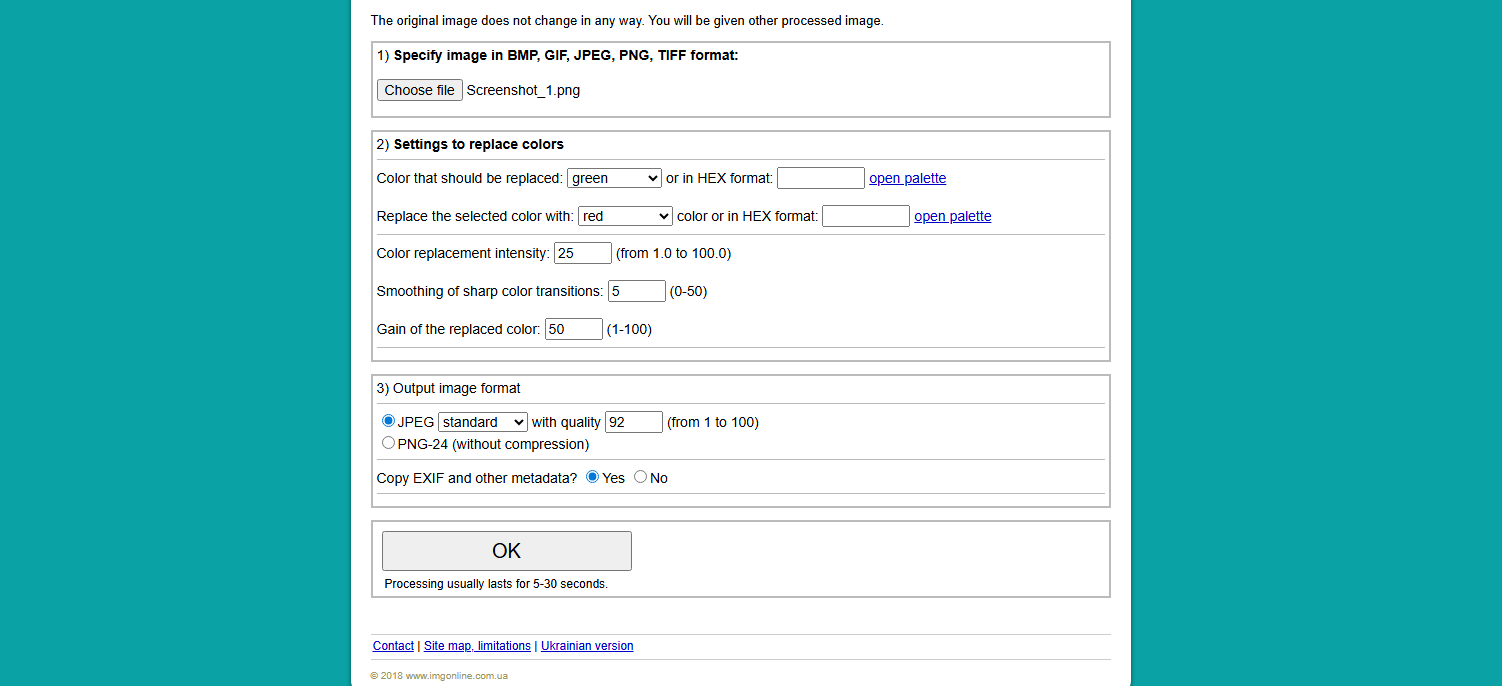Open the Contact page
The width and height of the screenshot is (1502, 686).
tap(393, 645)
